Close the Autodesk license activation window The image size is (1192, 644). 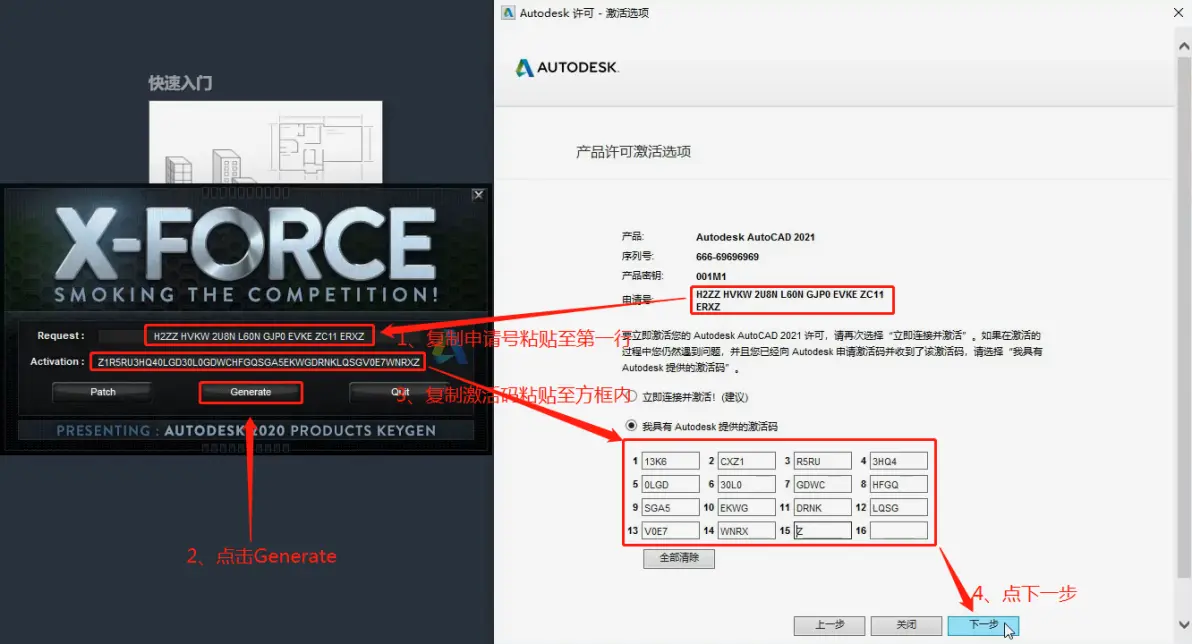coord(1178,12)
